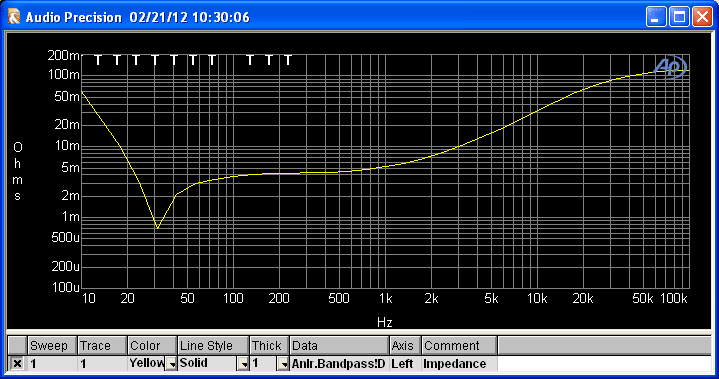Click the 100k X-axis value
This screenshot has height=379, width=719.
pos(674,299)
